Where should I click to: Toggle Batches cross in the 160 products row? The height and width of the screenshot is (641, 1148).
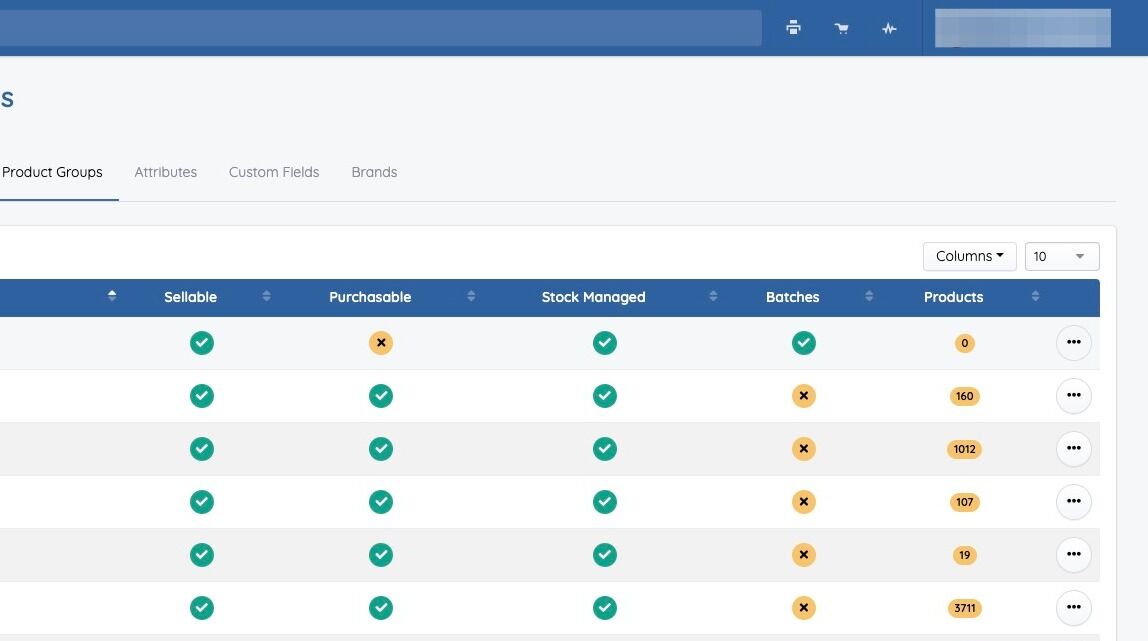(804, 396)
